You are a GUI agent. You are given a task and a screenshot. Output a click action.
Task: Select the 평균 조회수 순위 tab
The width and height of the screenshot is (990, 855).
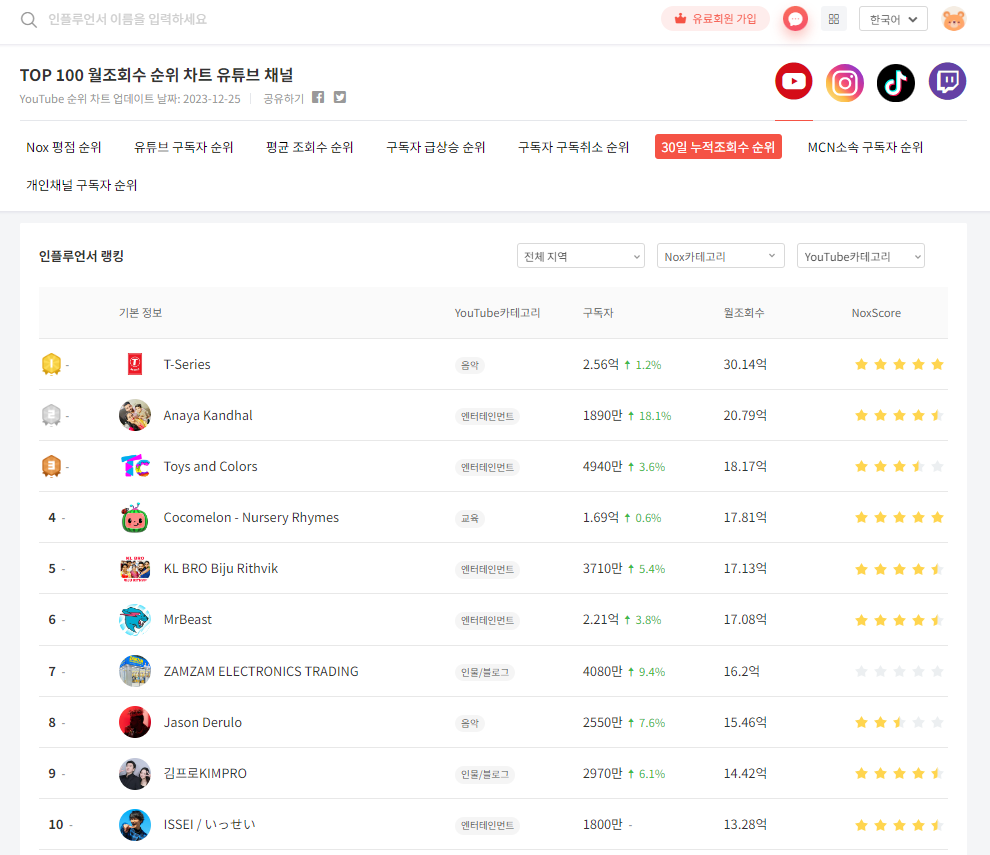click(309, 147)
